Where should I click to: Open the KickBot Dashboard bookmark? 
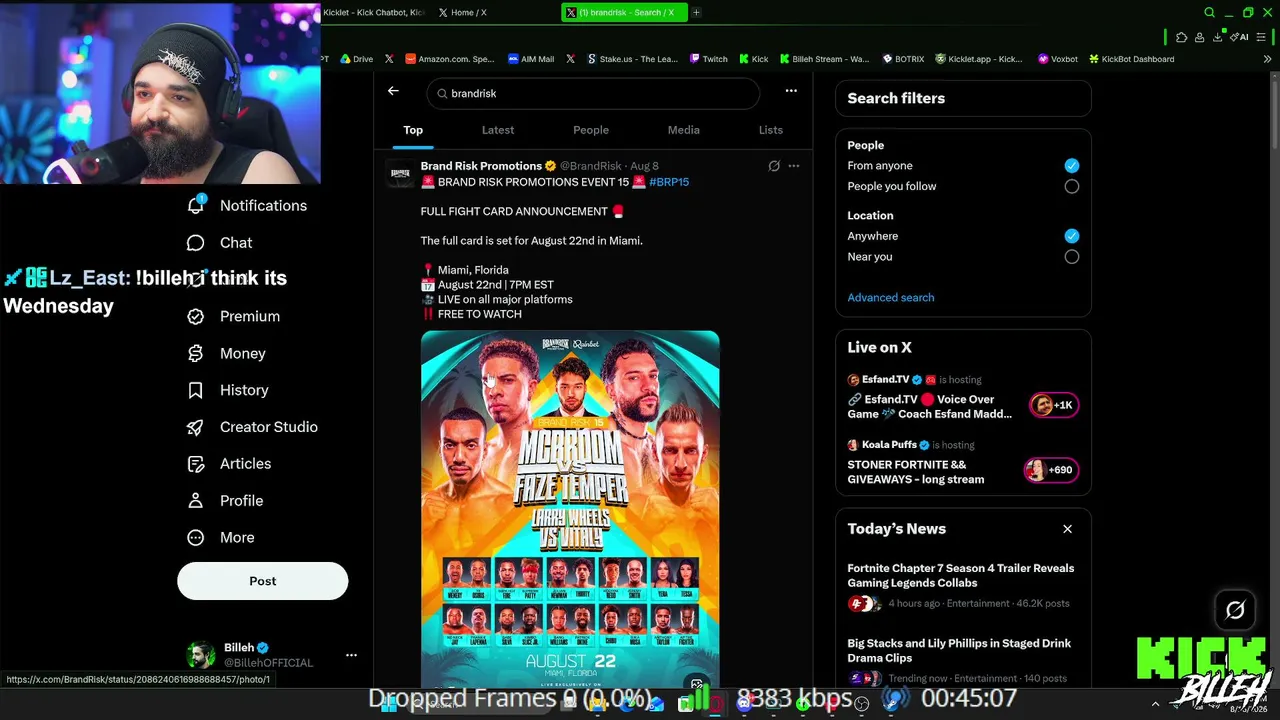pos(1131,59)
